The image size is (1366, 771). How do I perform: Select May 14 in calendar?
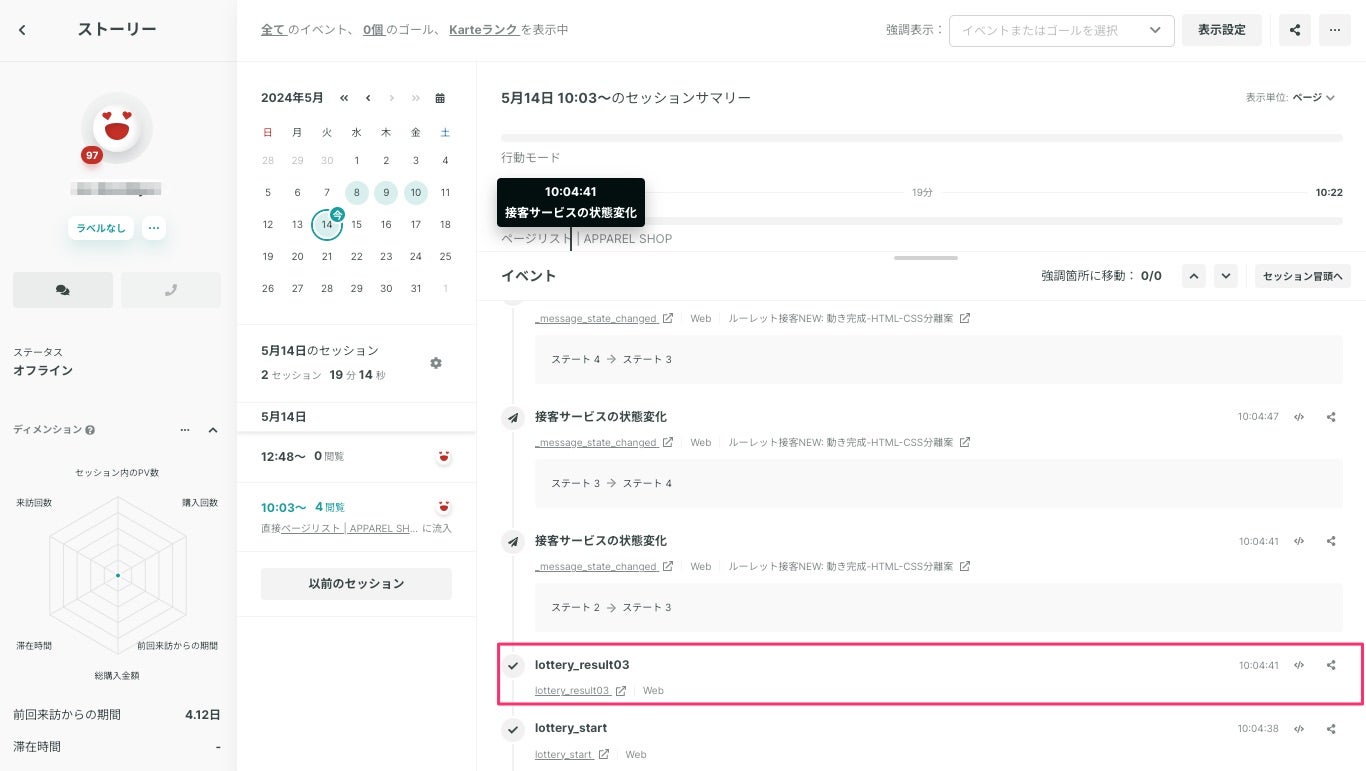click(327, 225)
